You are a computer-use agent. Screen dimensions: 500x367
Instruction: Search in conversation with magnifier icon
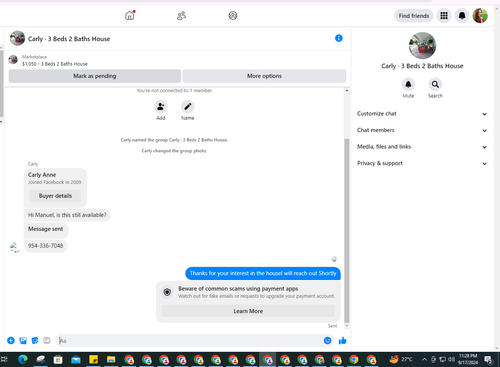click(435, 84)
